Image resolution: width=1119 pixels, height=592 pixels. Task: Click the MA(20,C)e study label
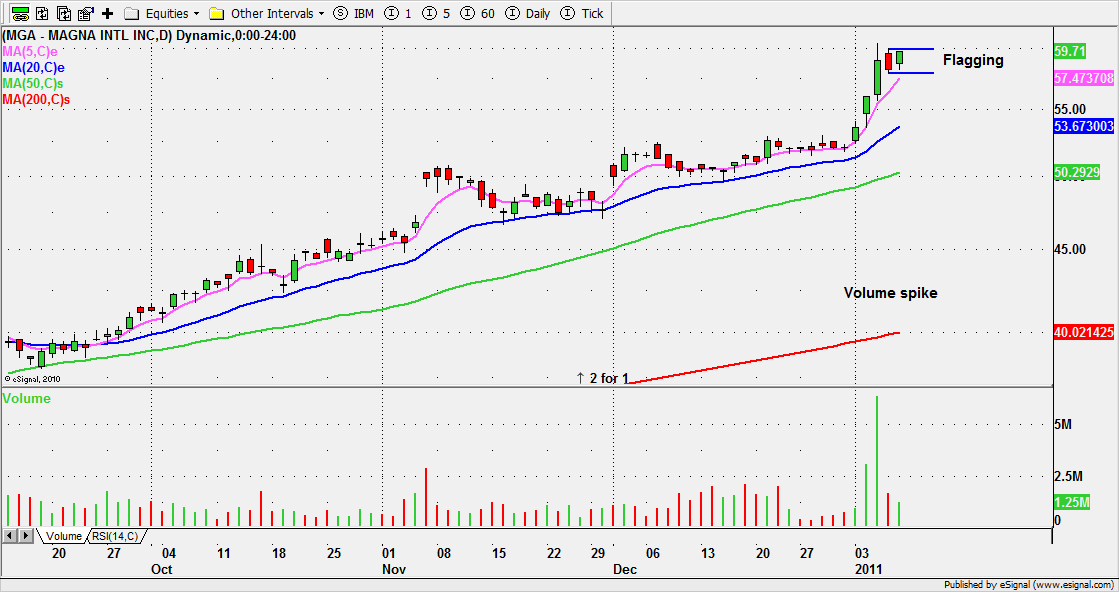pyautogui.click(x=34, y=68)
